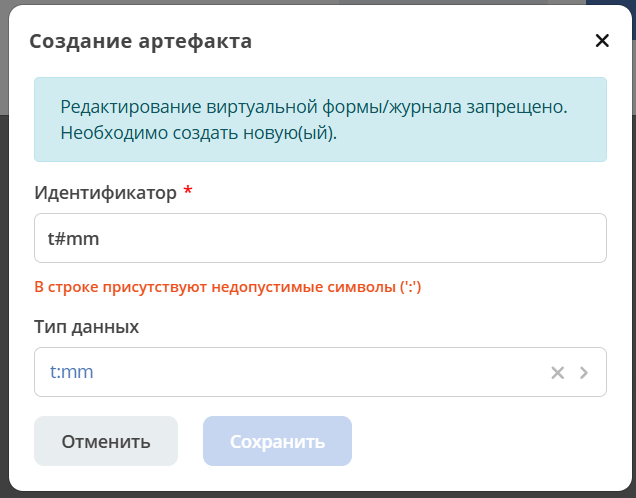Close the "Создание артефакта" dialog
This screenshot has height=498, width=636.
[x=602, y=41]
